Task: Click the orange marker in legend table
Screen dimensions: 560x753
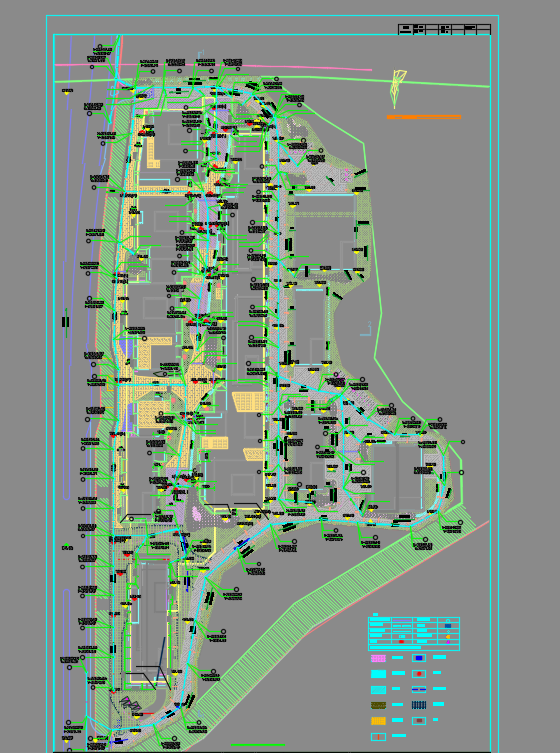Action: point(448,637)
